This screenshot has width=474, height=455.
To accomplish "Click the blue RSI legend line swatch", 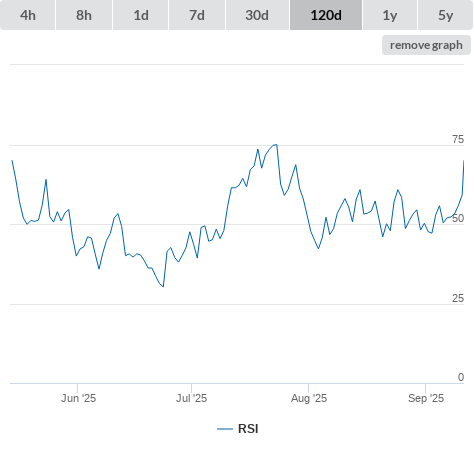I will (x=225, y=429).
